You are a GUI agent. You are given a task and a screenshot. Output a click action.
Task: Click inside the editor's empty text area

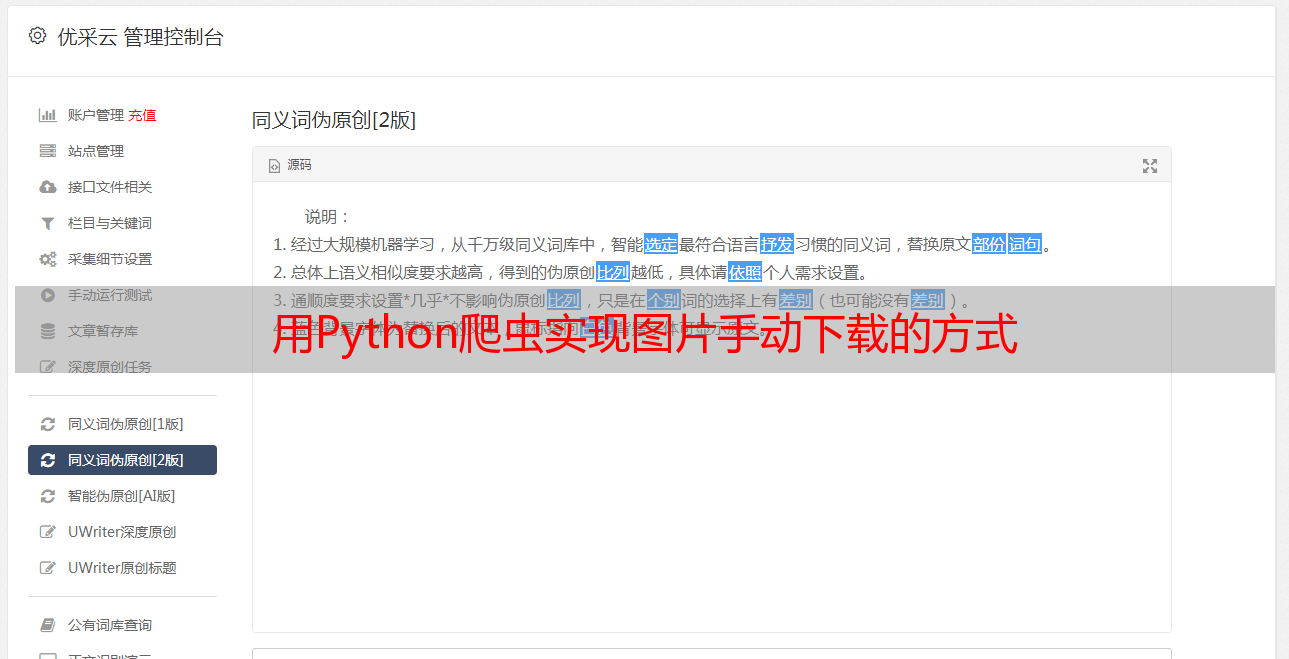pyautogui.click(x=711, y=500)
